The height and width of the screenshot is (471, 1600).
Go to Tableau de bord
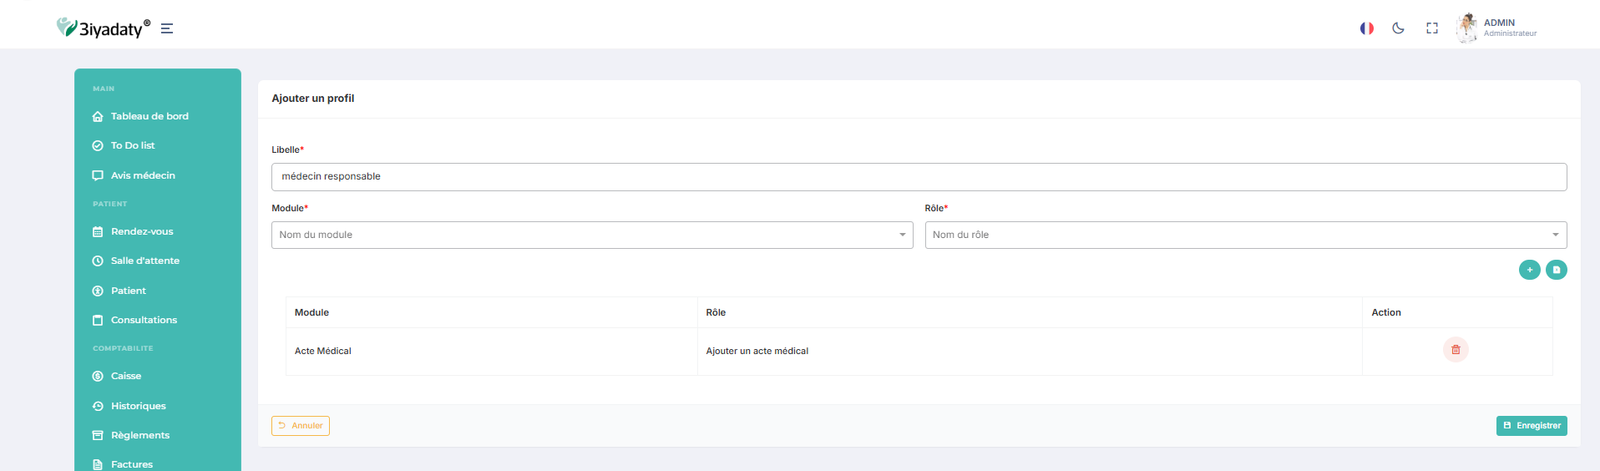pos(149,116)
